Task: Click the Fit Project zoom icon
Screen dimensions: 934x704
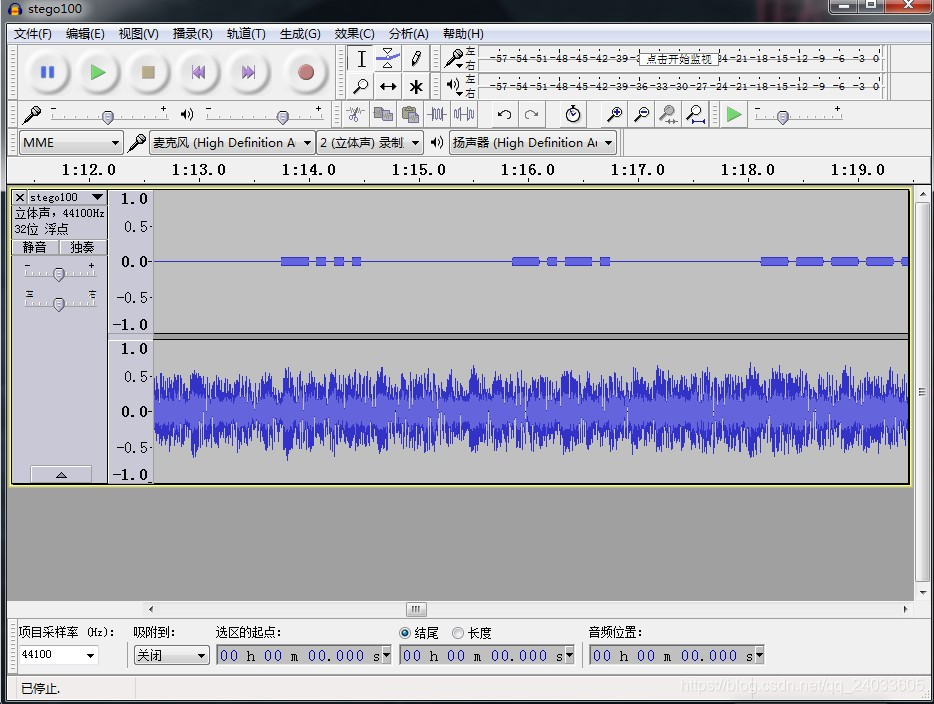Action: tap(695, 114)
